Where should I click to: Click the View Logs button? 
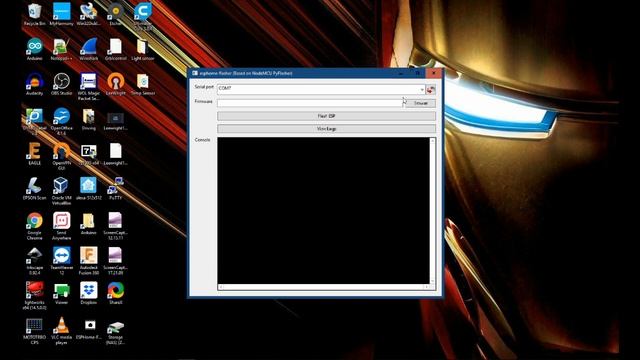click(327, 129)
